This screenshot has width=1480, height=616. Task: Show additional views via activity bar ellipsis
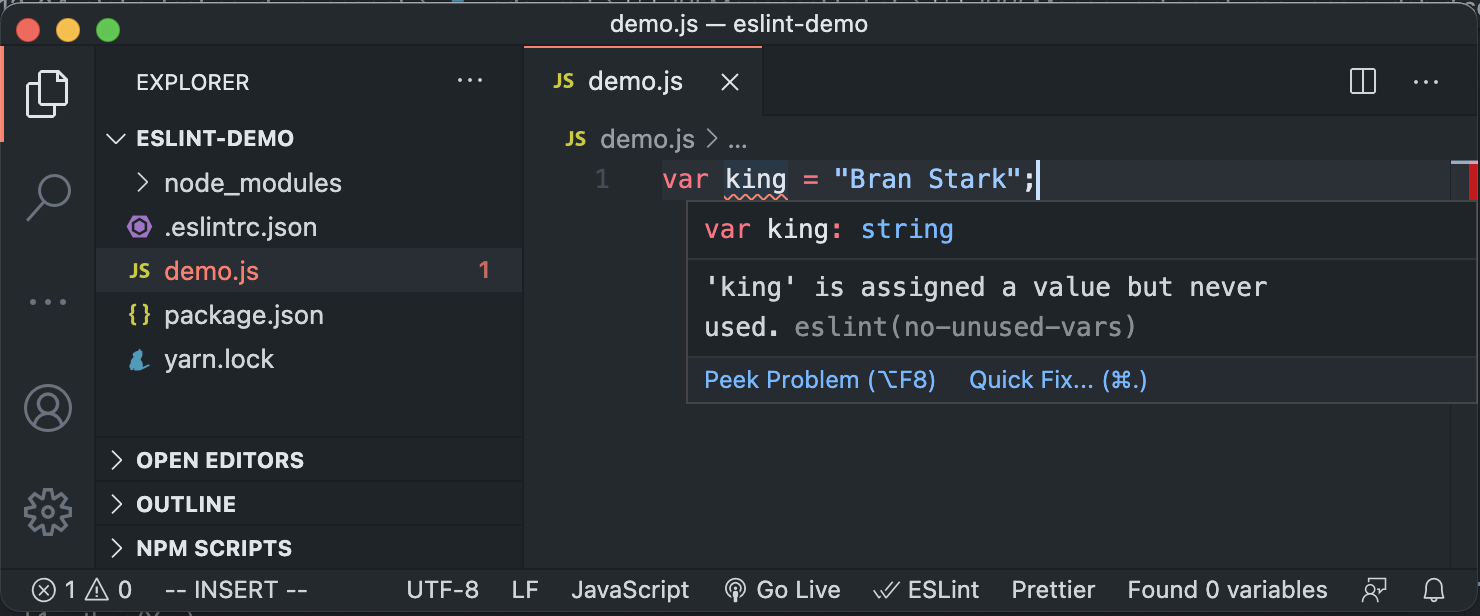(47, 302)
